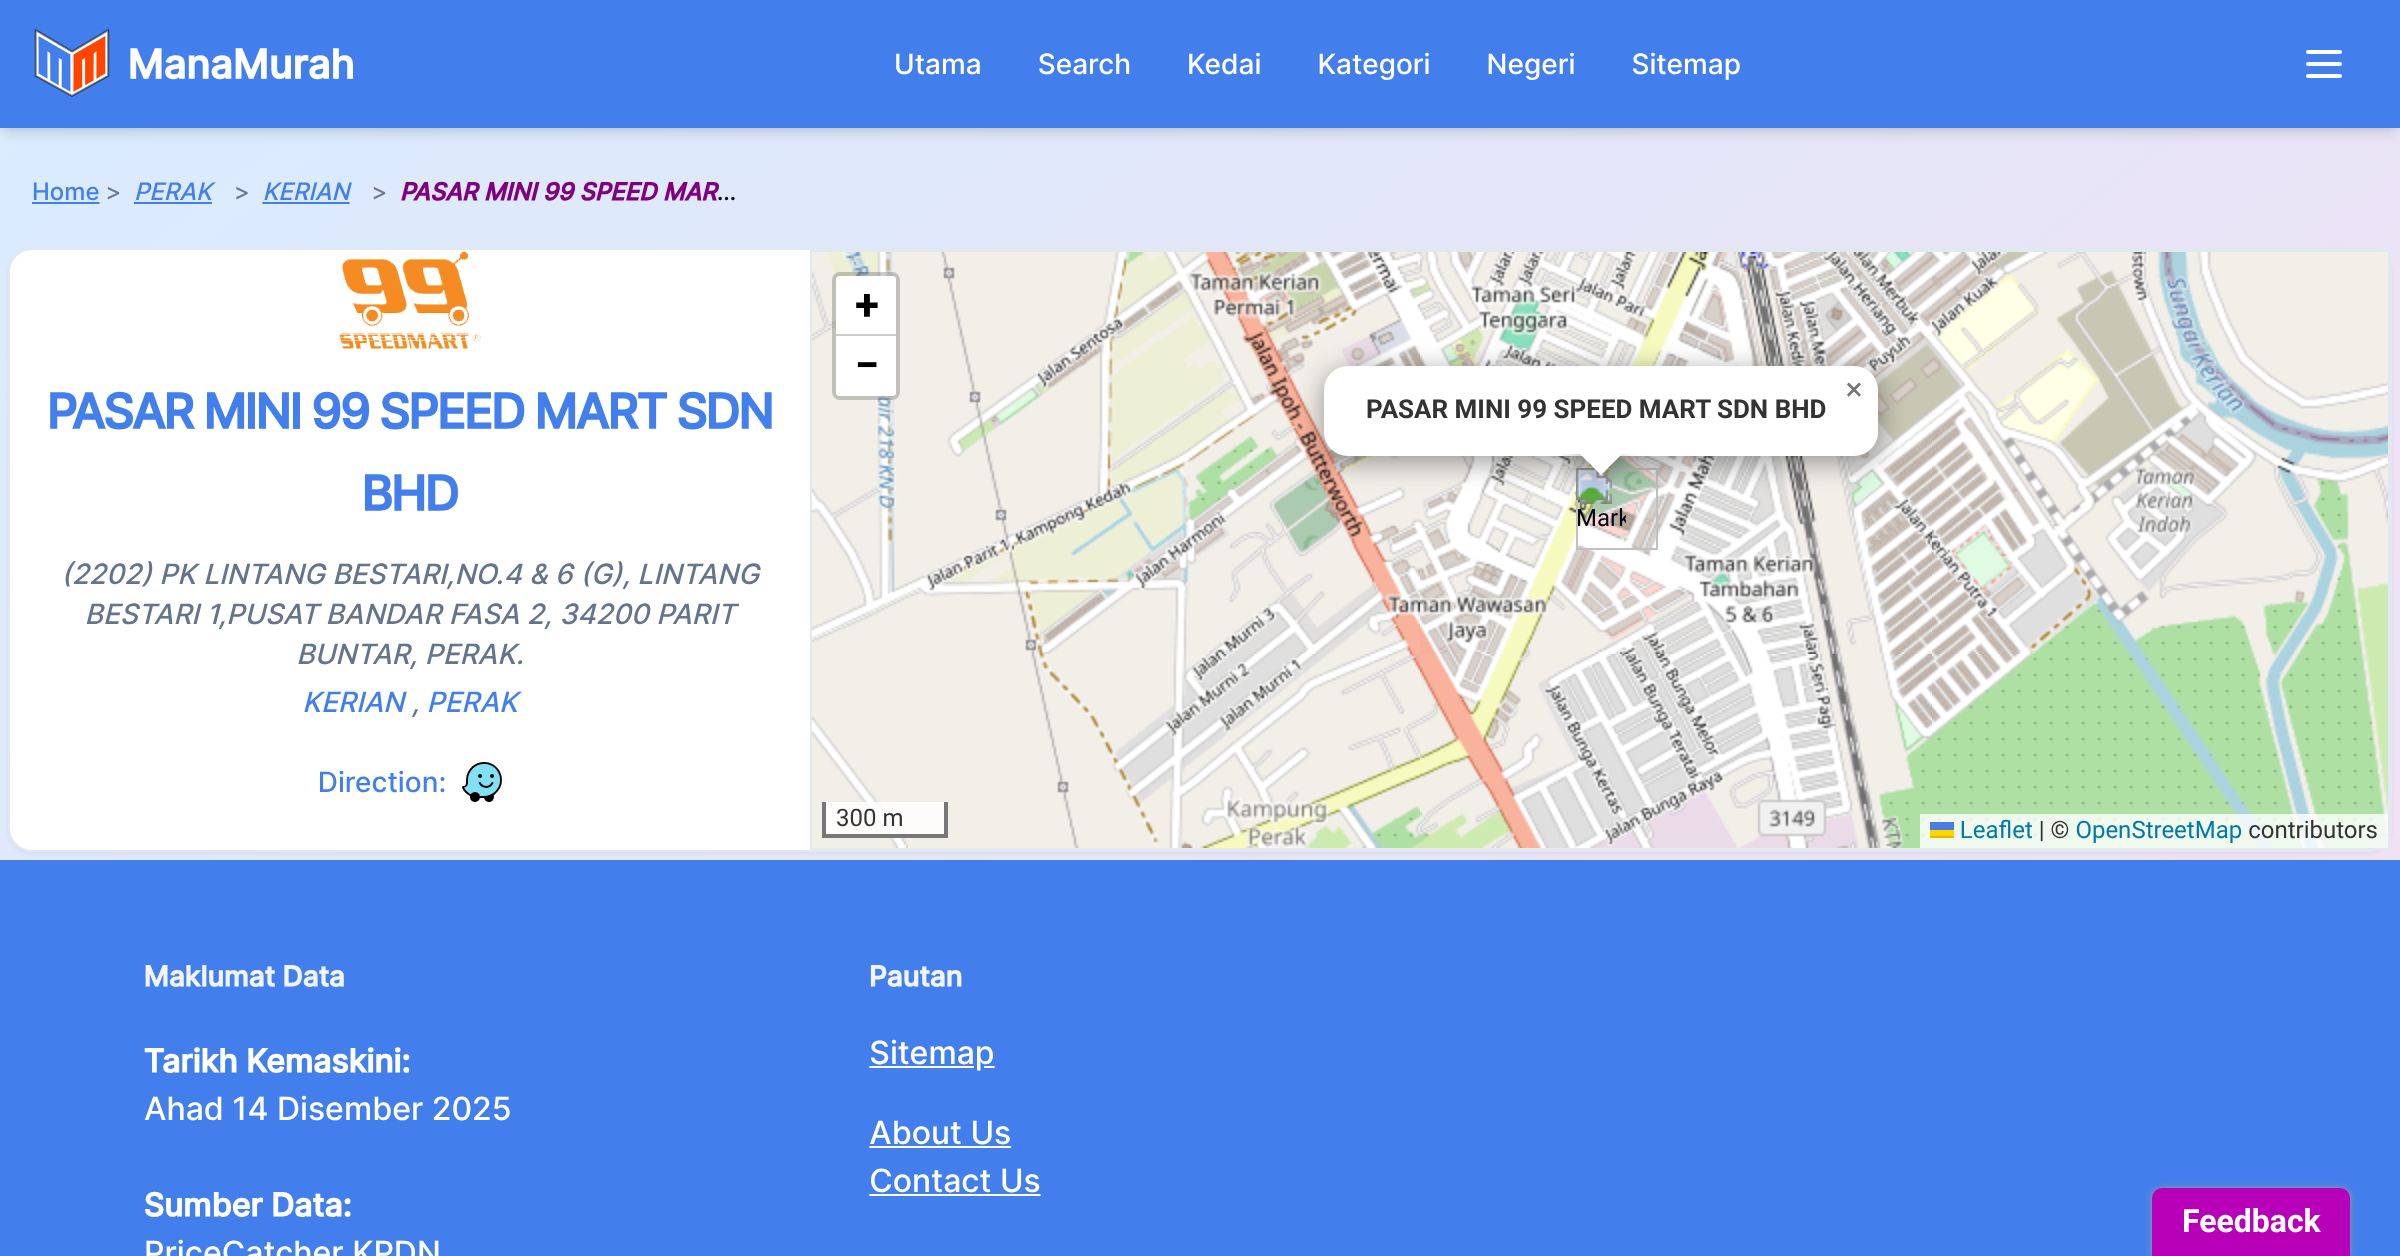Open Waze direction icon
2400x1256 pixels.
[482, 782]
